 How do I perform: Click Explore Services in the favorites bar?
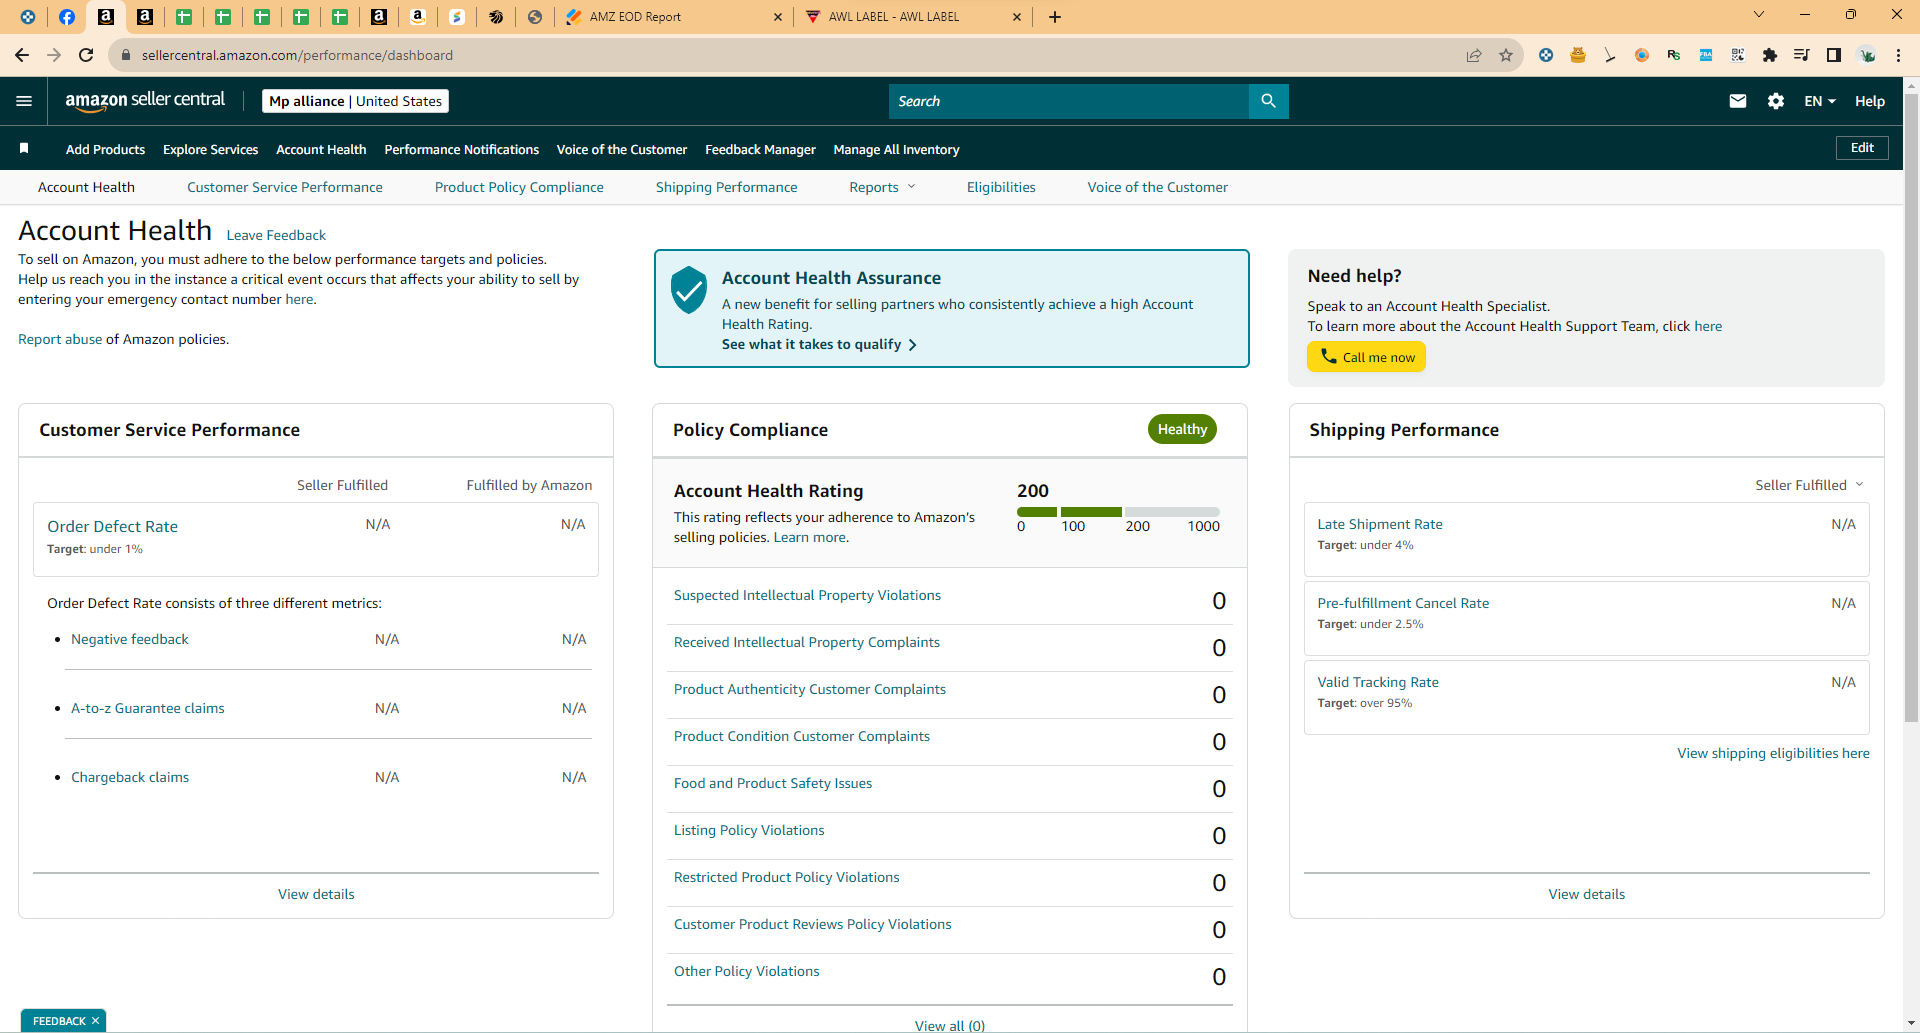210,149
